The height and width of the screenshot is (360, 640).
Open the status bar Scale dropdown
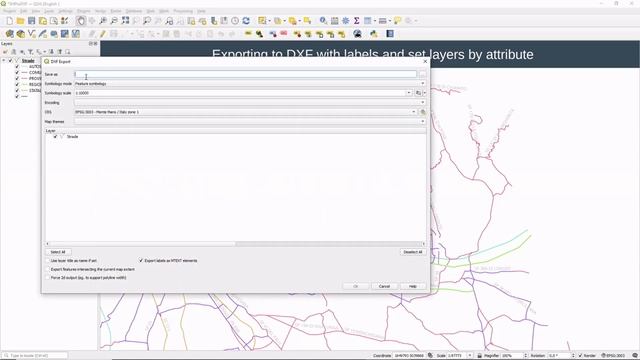pyautogui.click(x=470, y=356)
